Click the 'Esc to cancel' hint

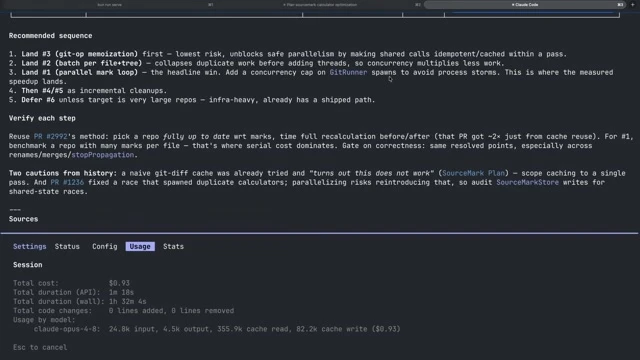click(x=40, y=347)
